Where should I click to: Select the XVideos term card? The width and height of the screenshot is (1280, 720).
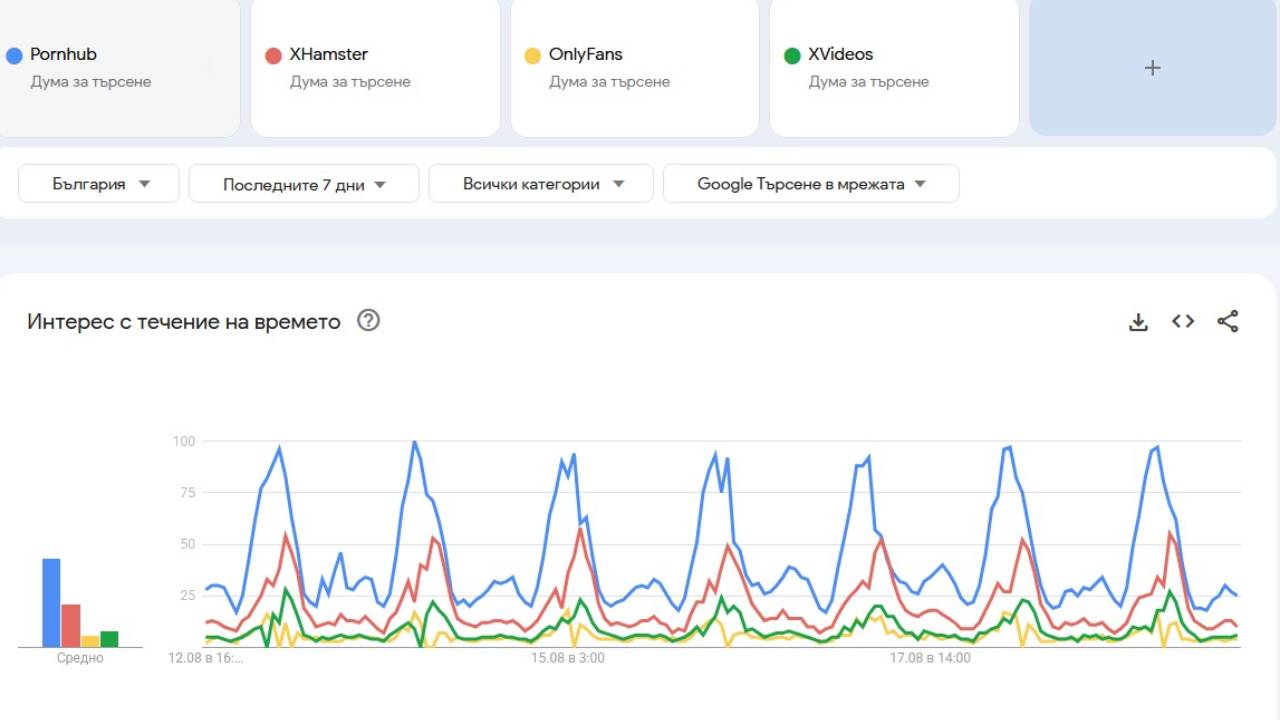(893, 68)
